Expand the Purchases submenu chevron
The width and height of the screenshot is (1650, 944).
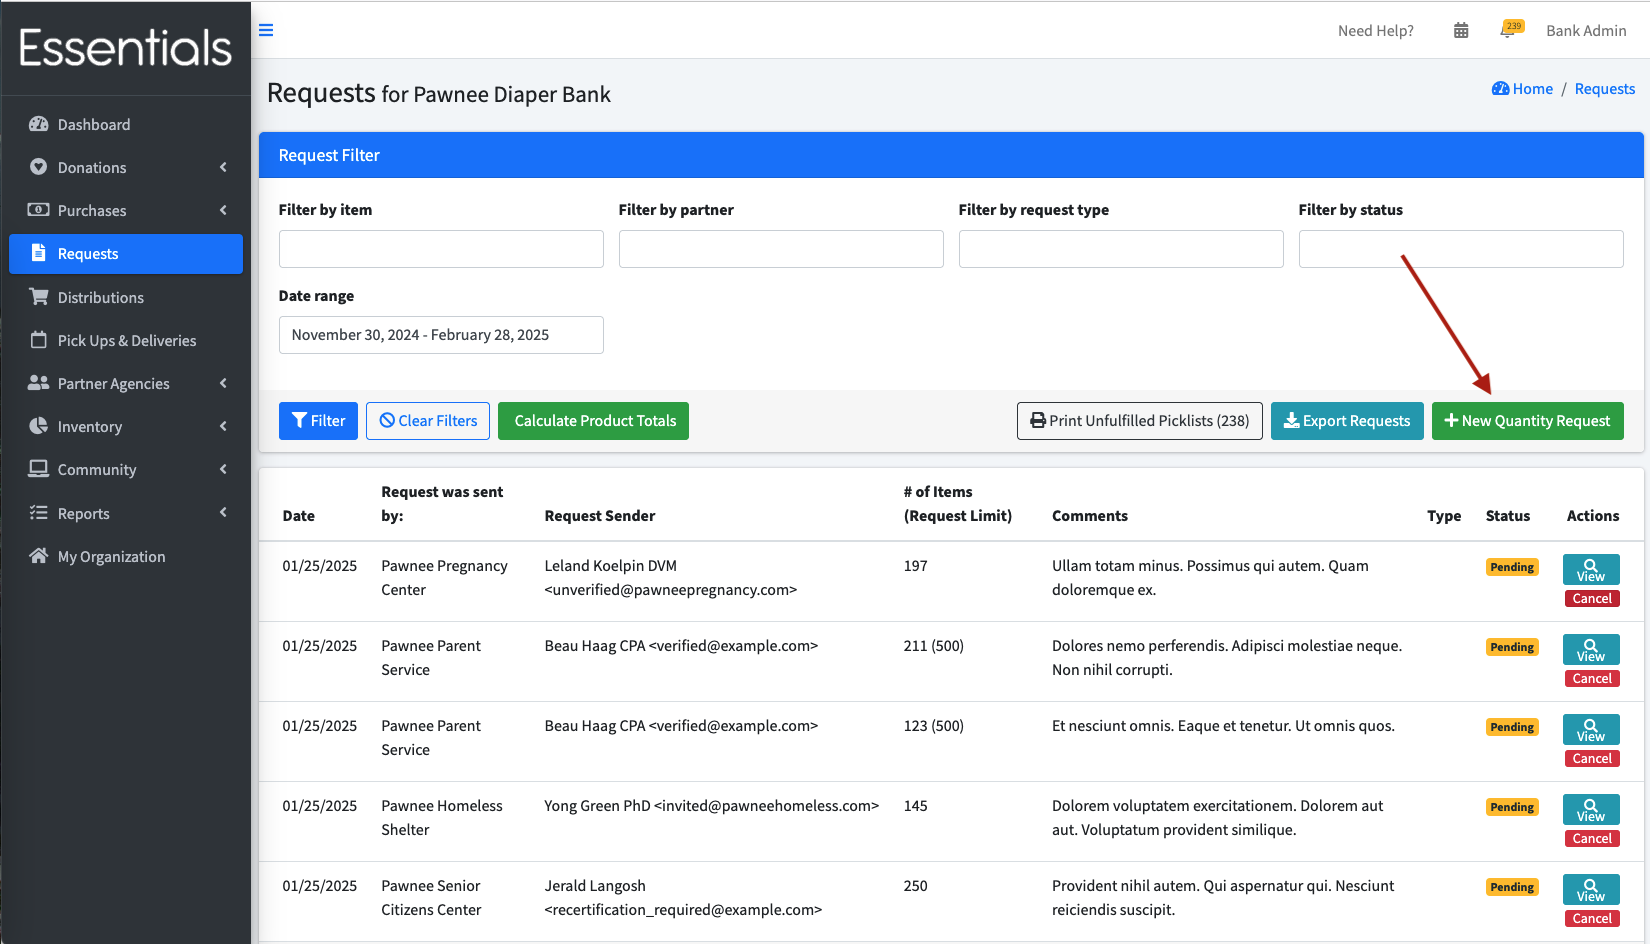tap(223, 210)
